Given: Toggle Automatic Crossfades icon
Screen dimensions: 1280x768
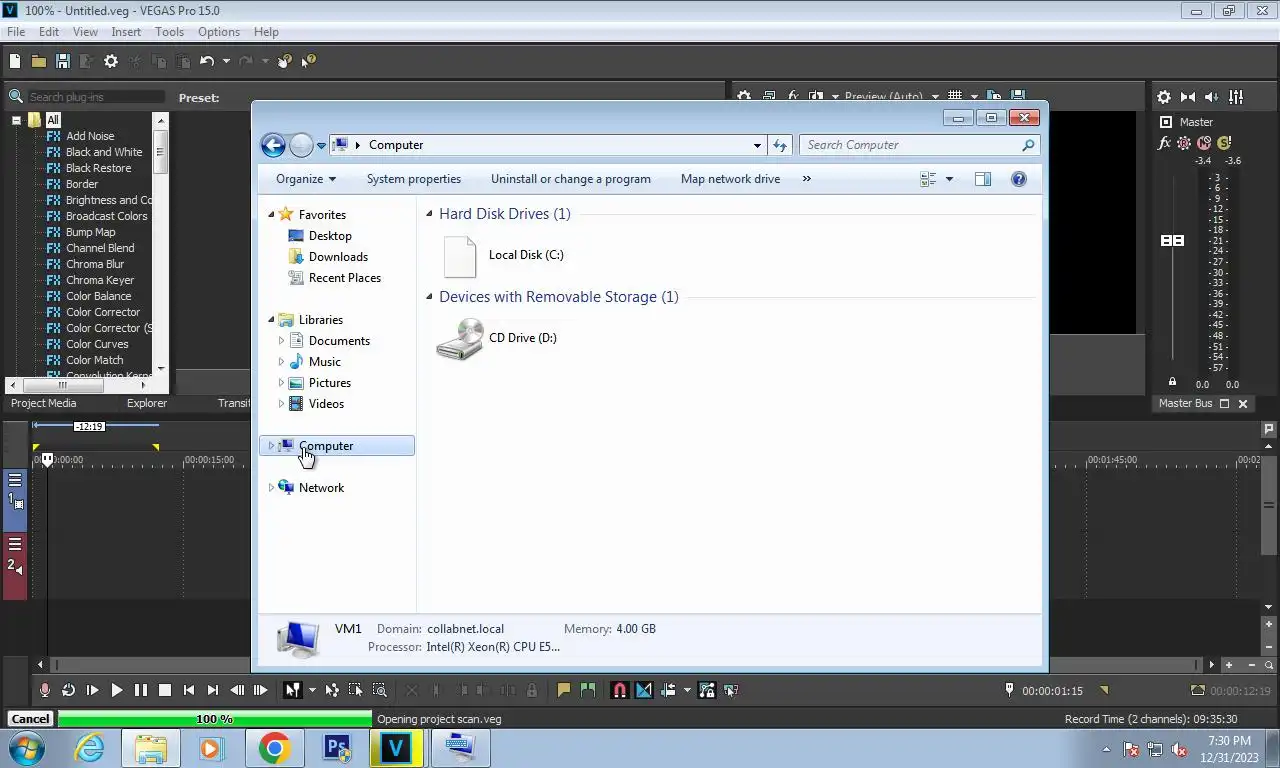Looking at the screenshot, I should pos(643,690).
